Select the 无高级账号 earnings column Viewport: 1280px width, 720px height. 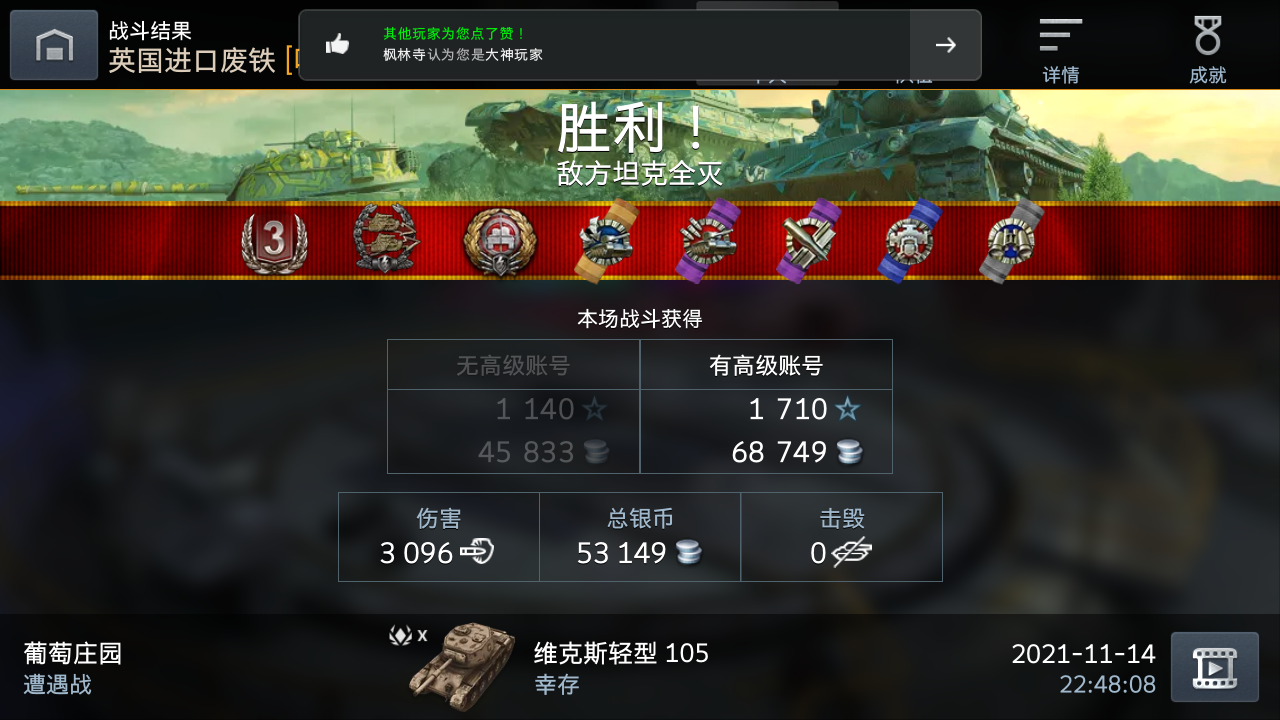pyautogui.click(x=514, y=406)
